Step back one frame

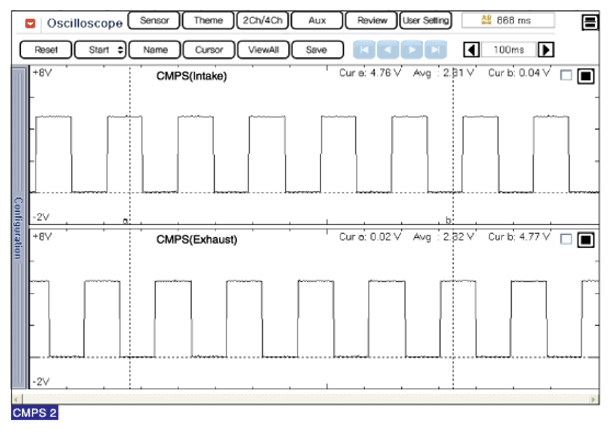(x=388, y=48)
